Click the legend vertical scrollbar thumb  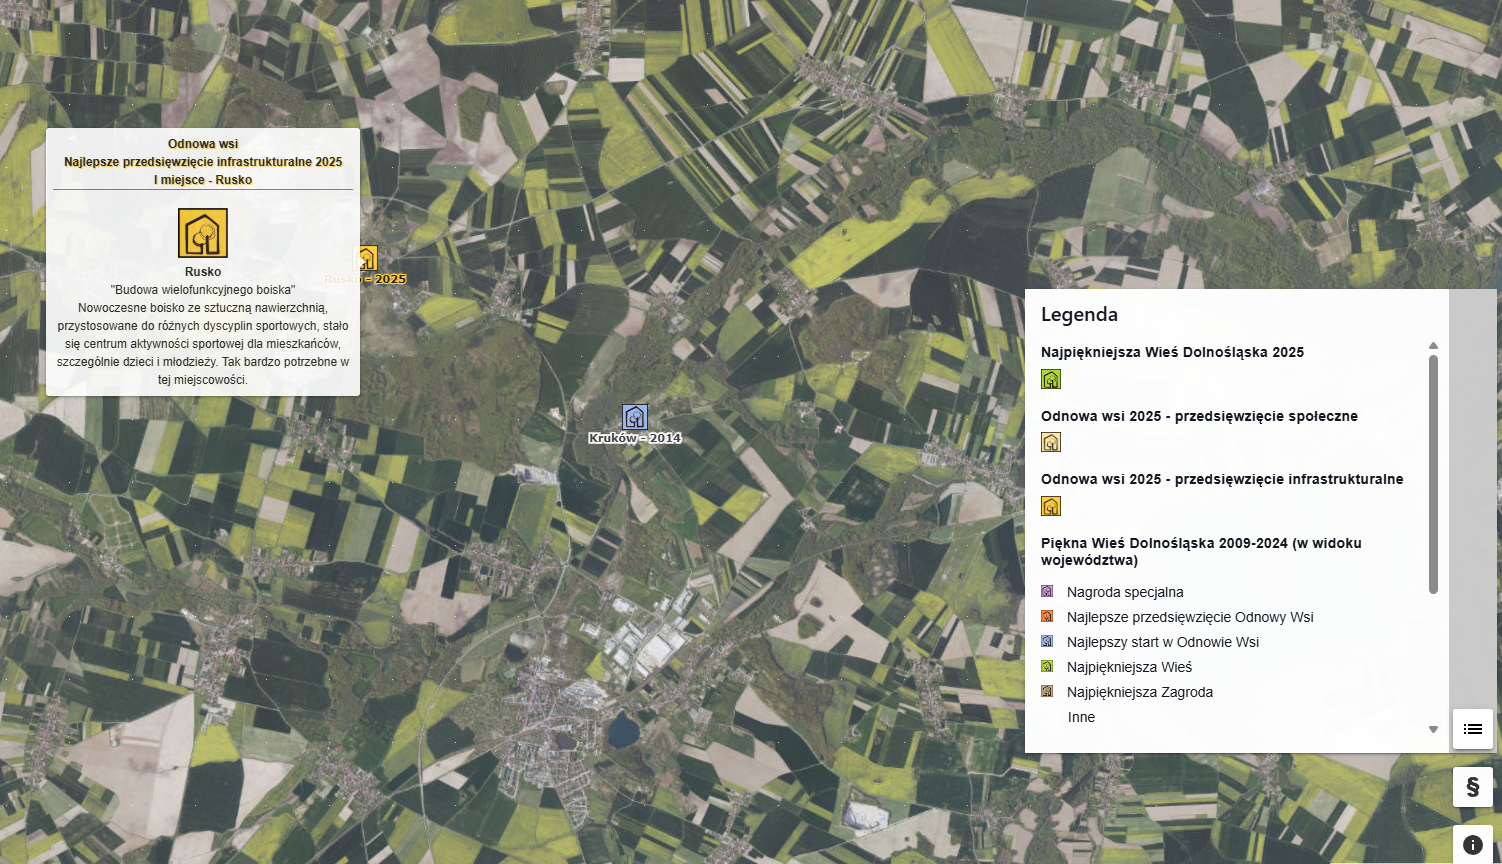tap(1433, 474)
